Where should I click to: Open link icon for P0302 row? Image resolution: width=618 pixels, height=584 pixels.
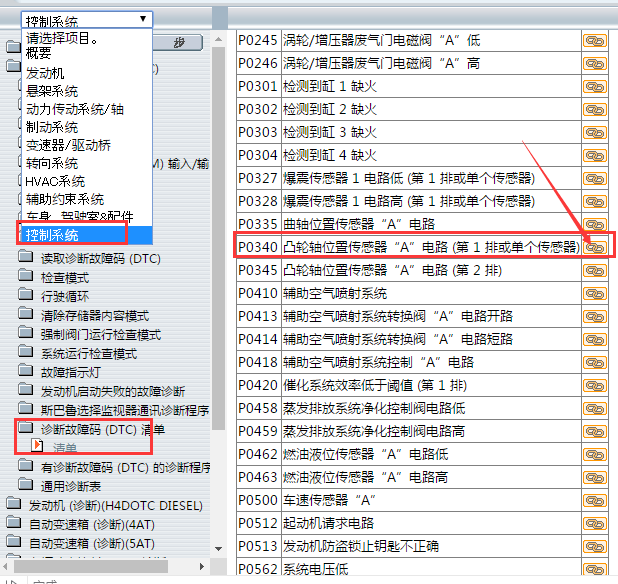click(x=595, y=110)
